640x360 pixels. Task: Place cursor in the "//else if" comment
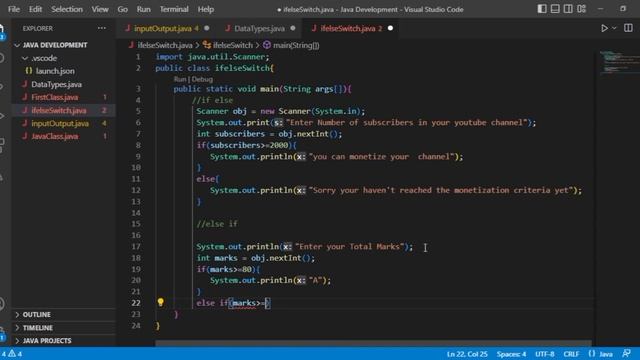[217, 224]
